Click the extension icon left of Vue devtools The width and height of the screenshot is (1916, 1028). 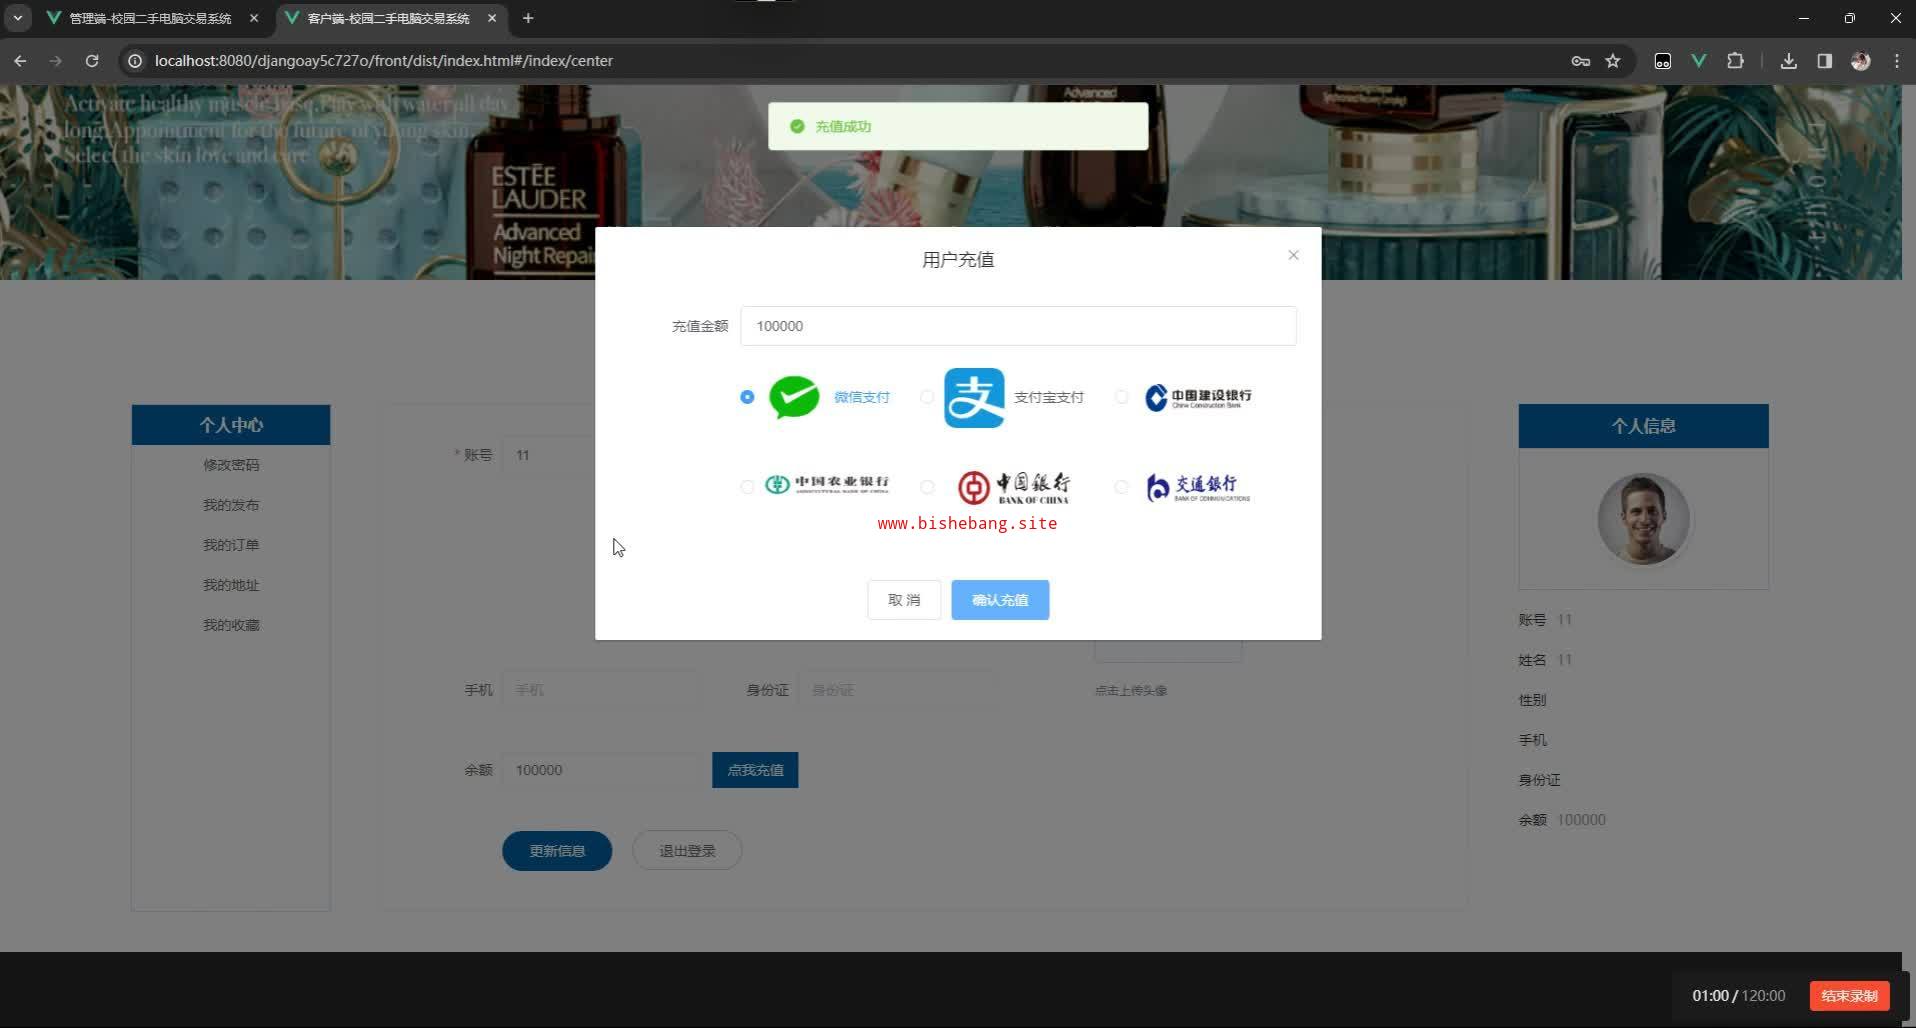1663,61
